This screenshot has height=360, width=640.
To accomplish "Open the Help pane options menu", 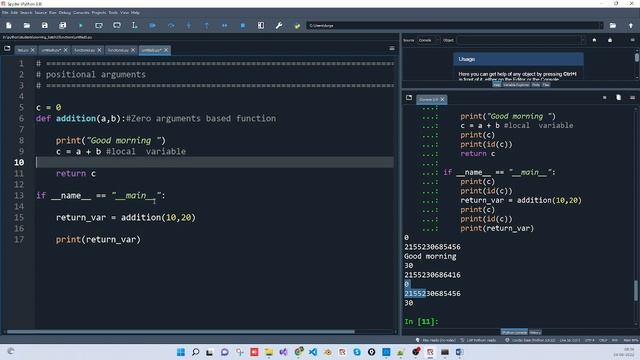I will click(x=632, y=40).
